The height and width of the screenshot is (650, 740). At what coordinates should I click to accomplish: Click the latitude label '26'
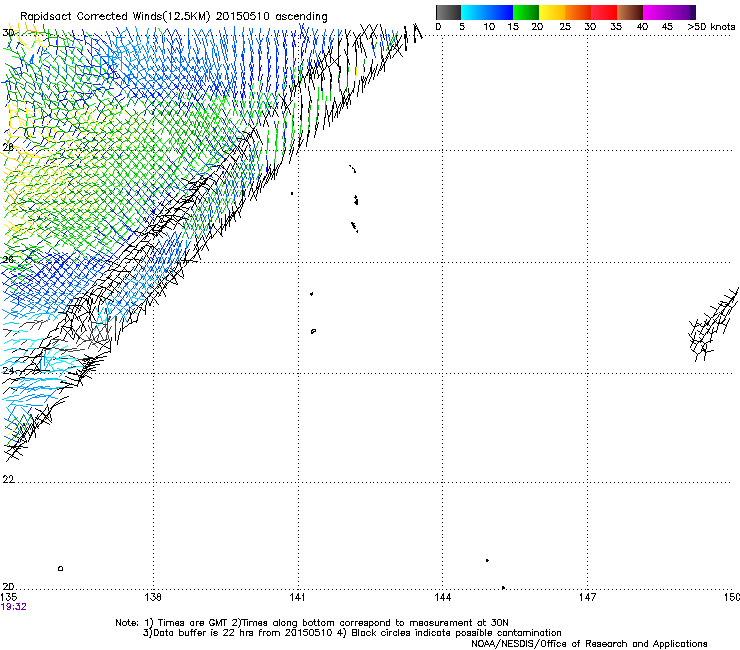pyautogui.click(x=8, y=260)
